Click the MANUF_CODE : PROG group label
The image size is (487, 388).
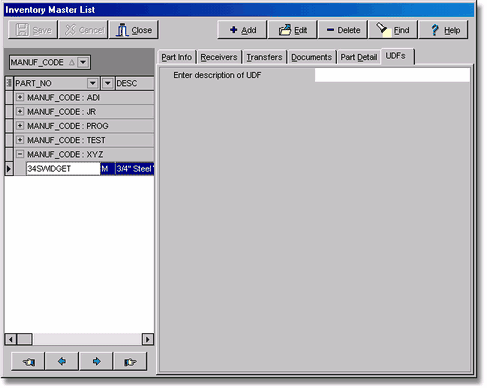[68, 126]
